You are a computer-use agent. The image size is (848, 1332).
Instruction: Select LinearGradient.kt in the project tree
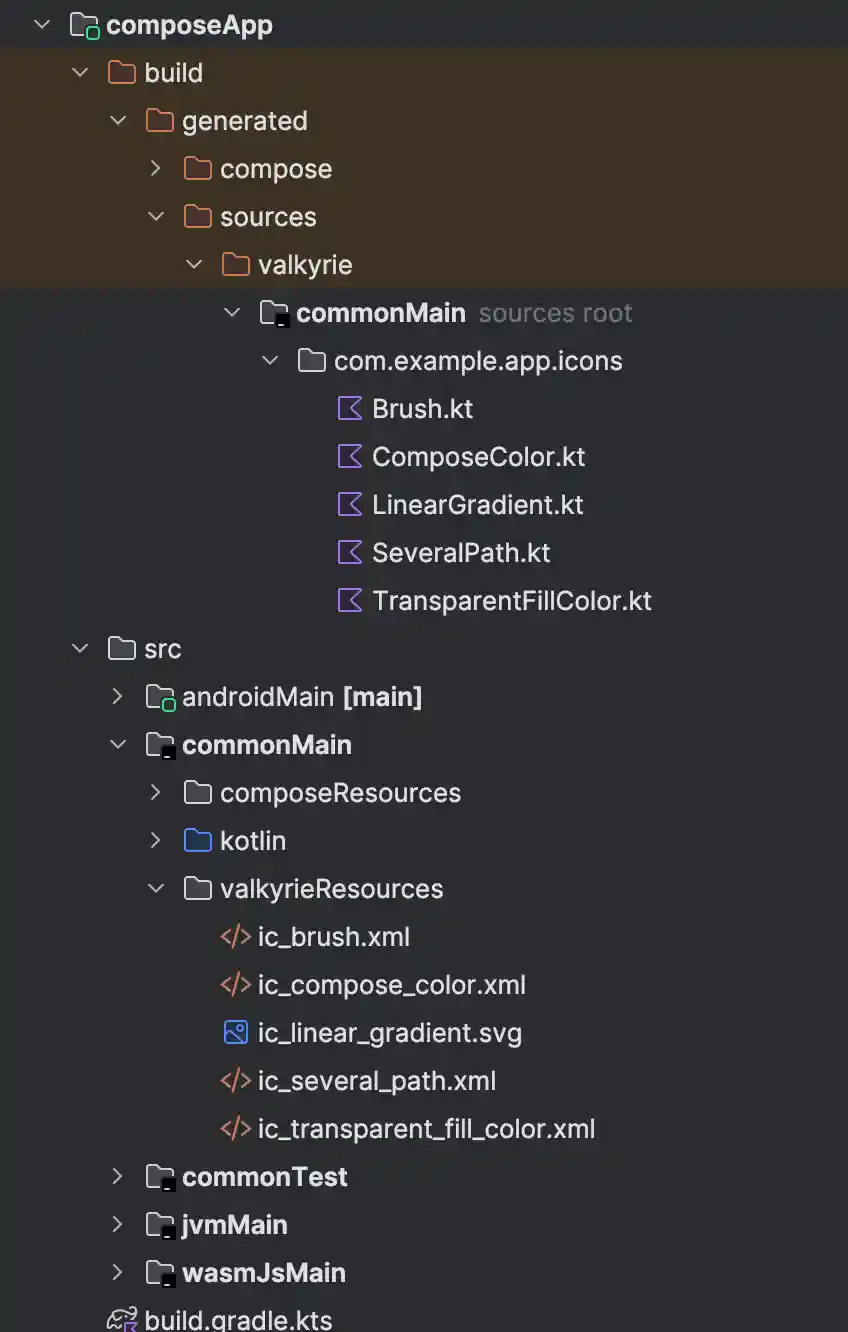477,505
